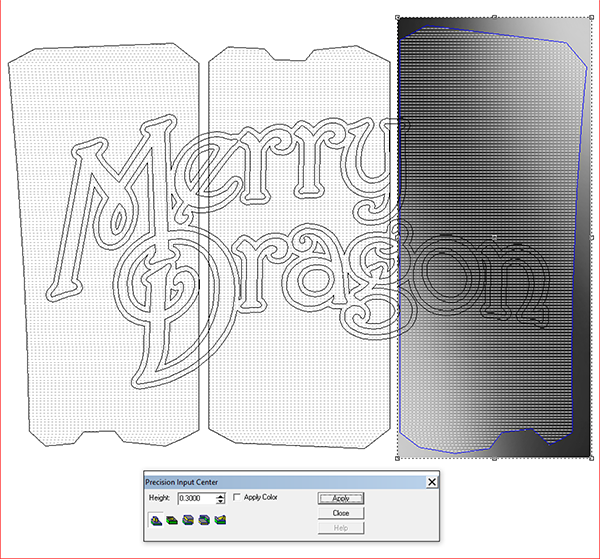600x559 pixels.
Task: Click the Close button in the dialog
Action: [341, 513]
